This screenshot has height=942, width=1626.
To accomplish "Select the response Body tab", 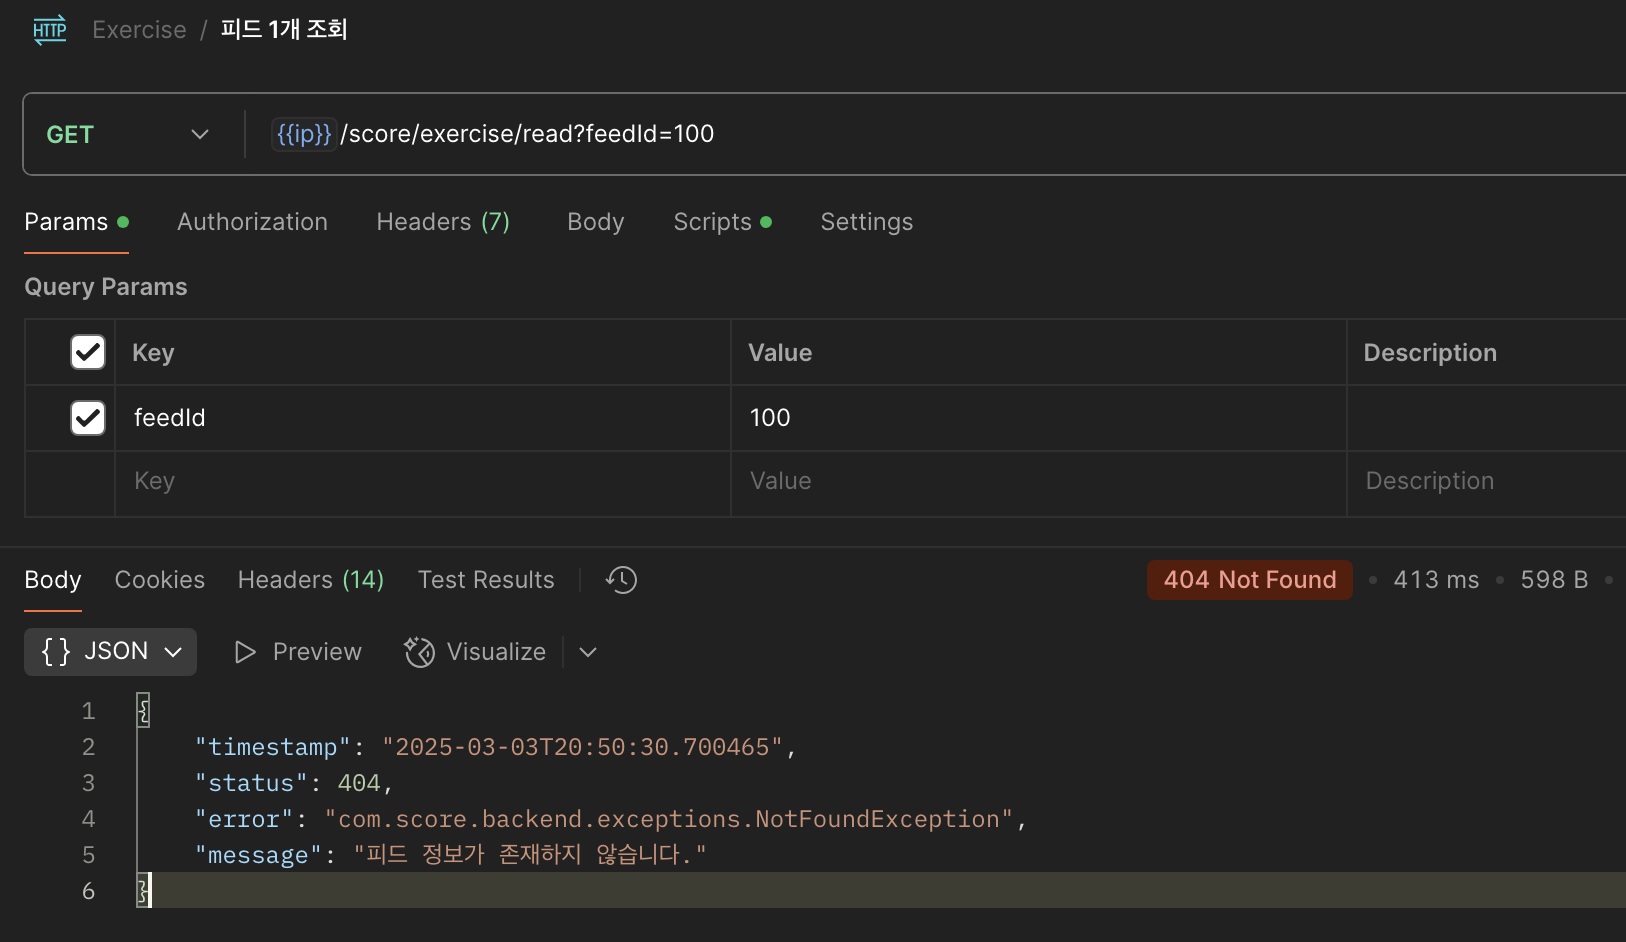I will pos(53,580).
